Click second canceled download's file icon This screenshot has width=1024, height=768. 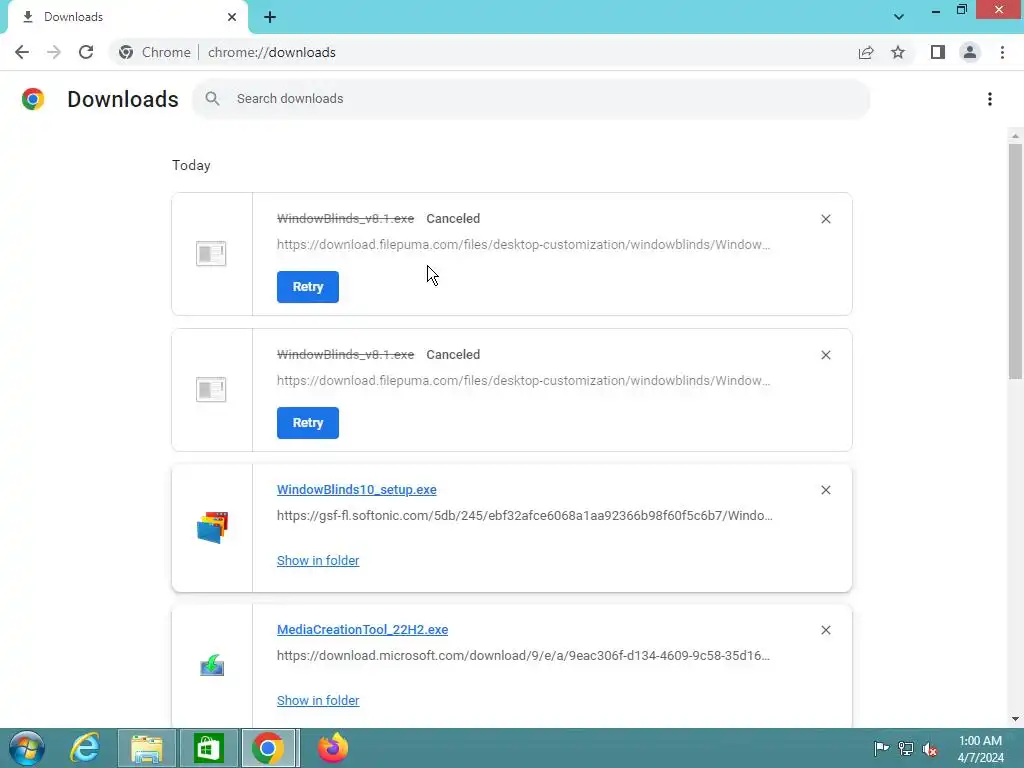(211, 389)
